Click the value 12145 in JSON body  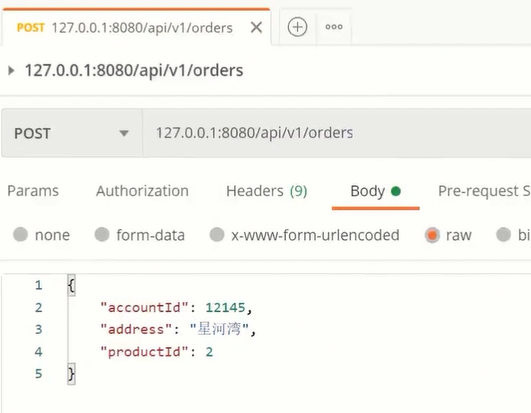[x=225, y=308]
